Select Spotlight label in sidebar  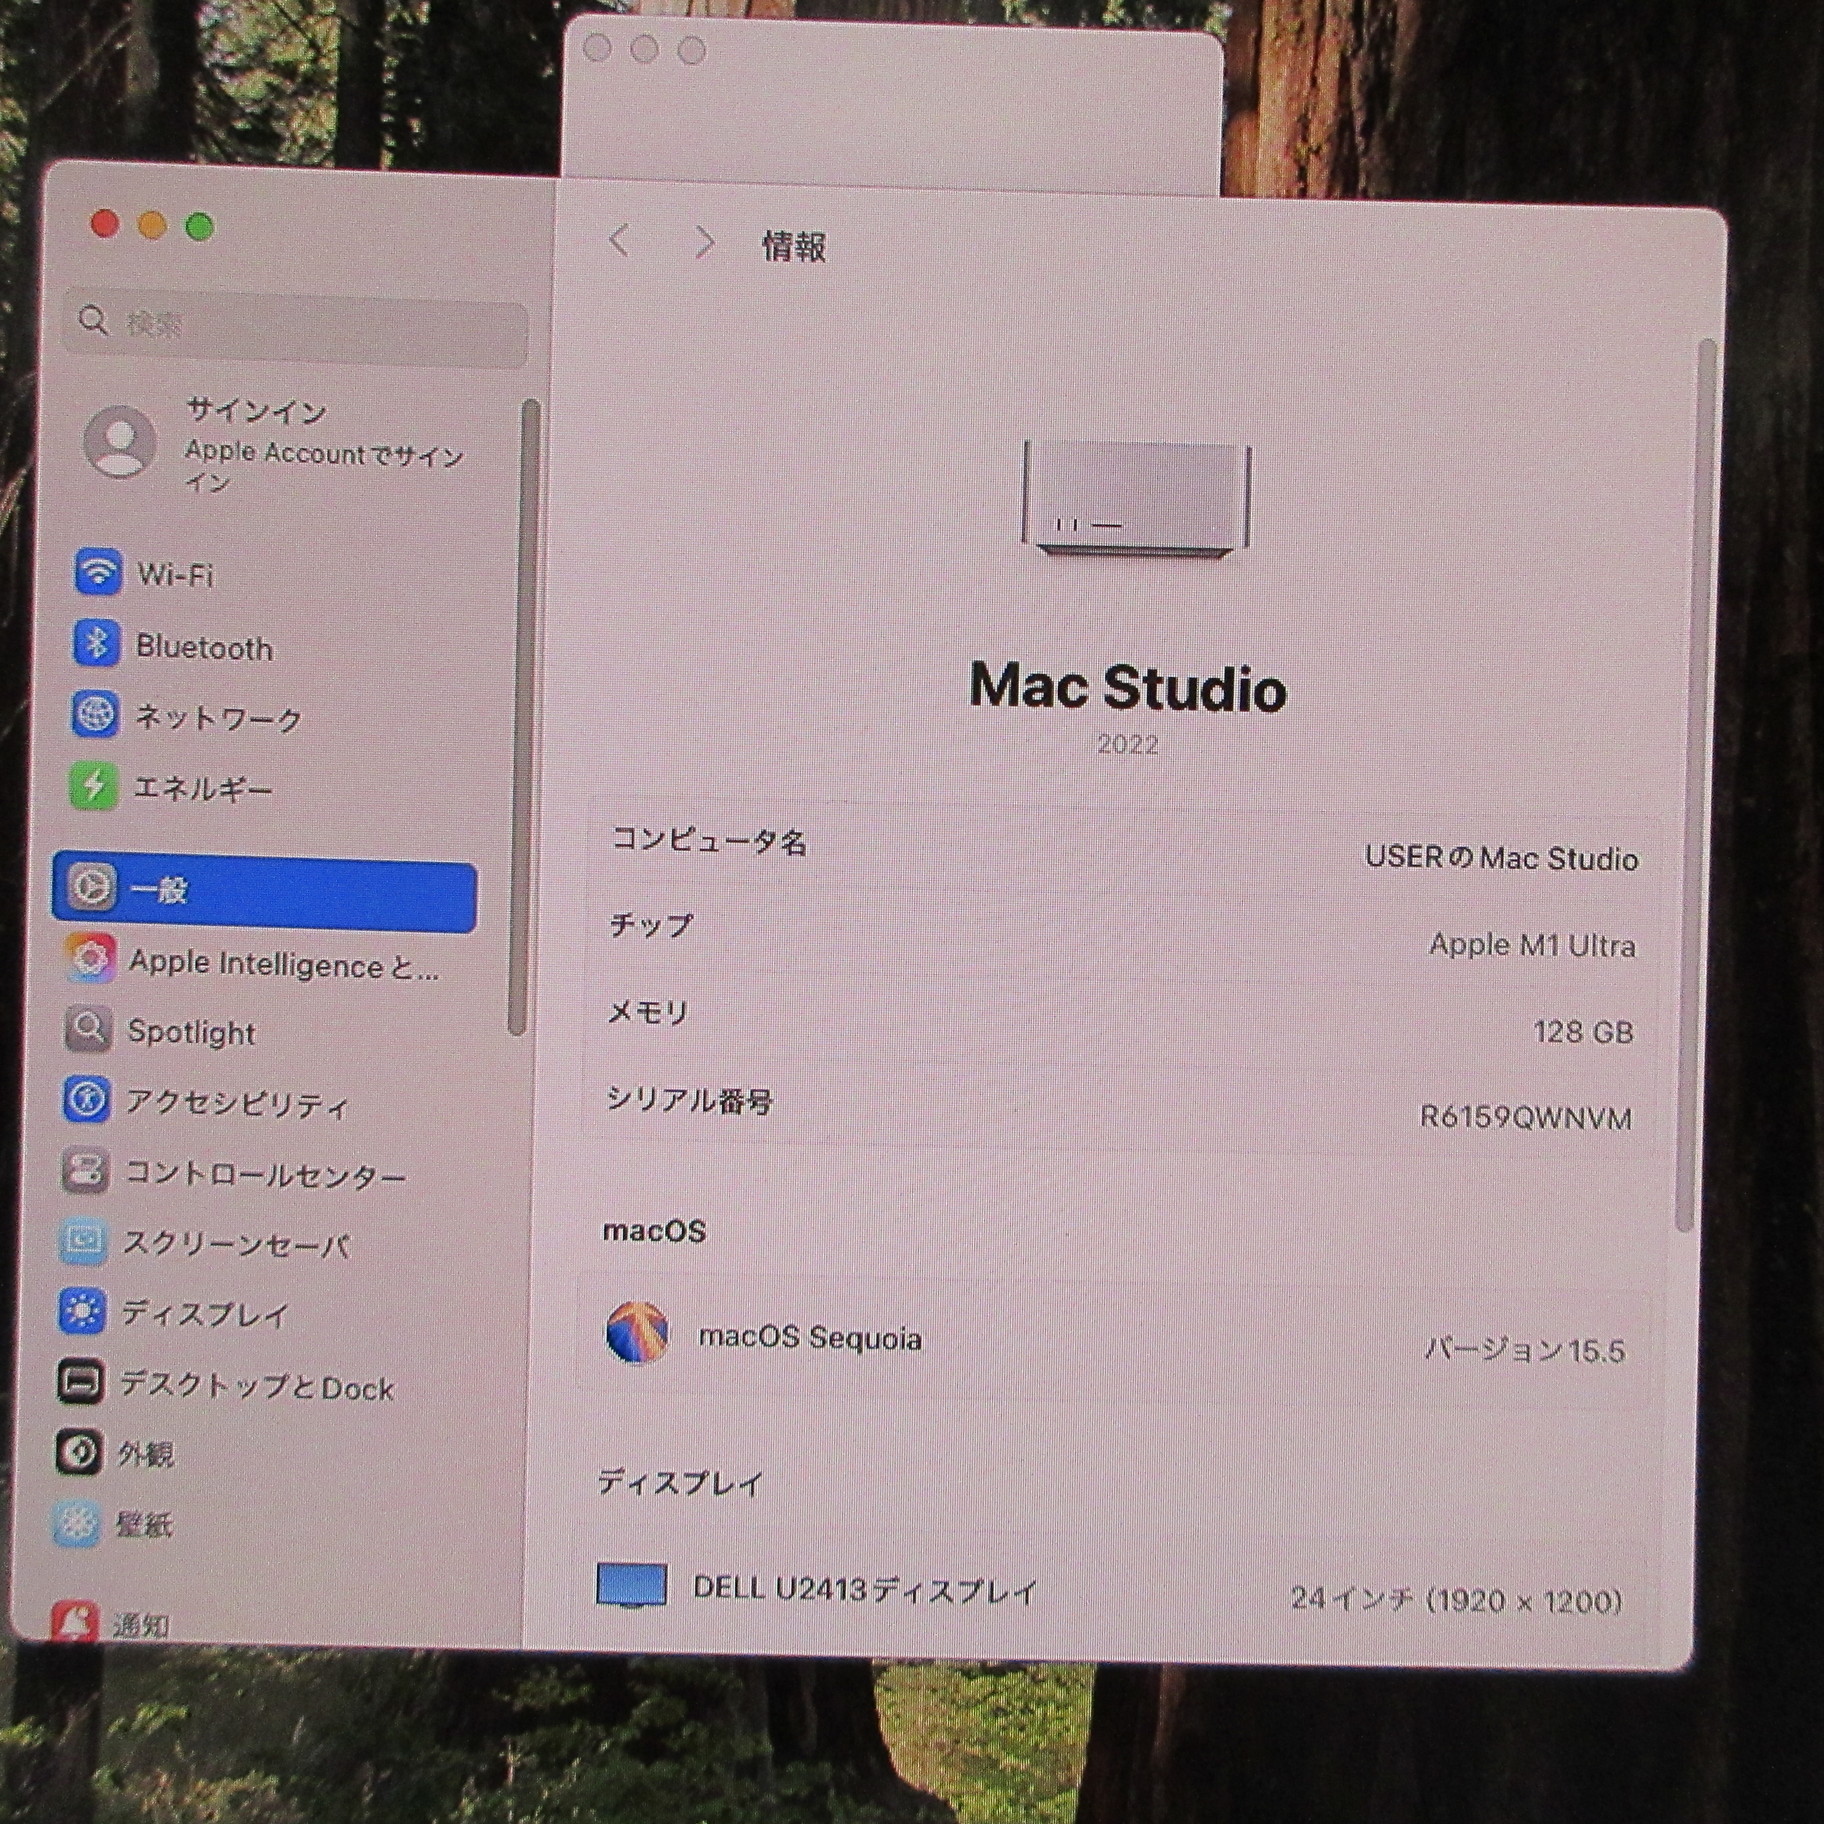pyautogui.click(x=192, y=1032)
